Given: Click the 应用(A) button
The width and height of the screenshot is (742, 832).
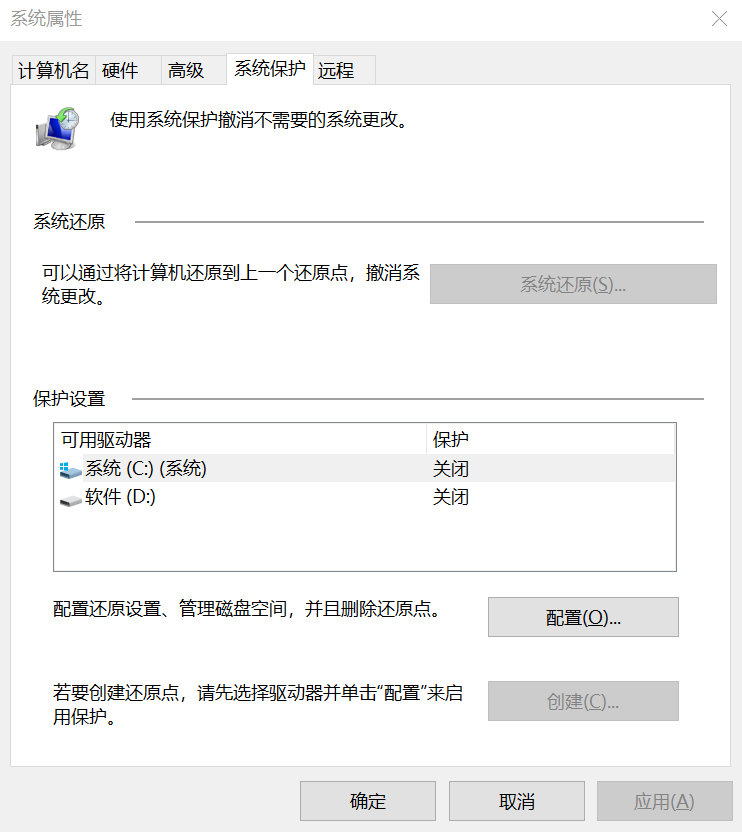Looking at the screenshot, I should pos(665,801).
